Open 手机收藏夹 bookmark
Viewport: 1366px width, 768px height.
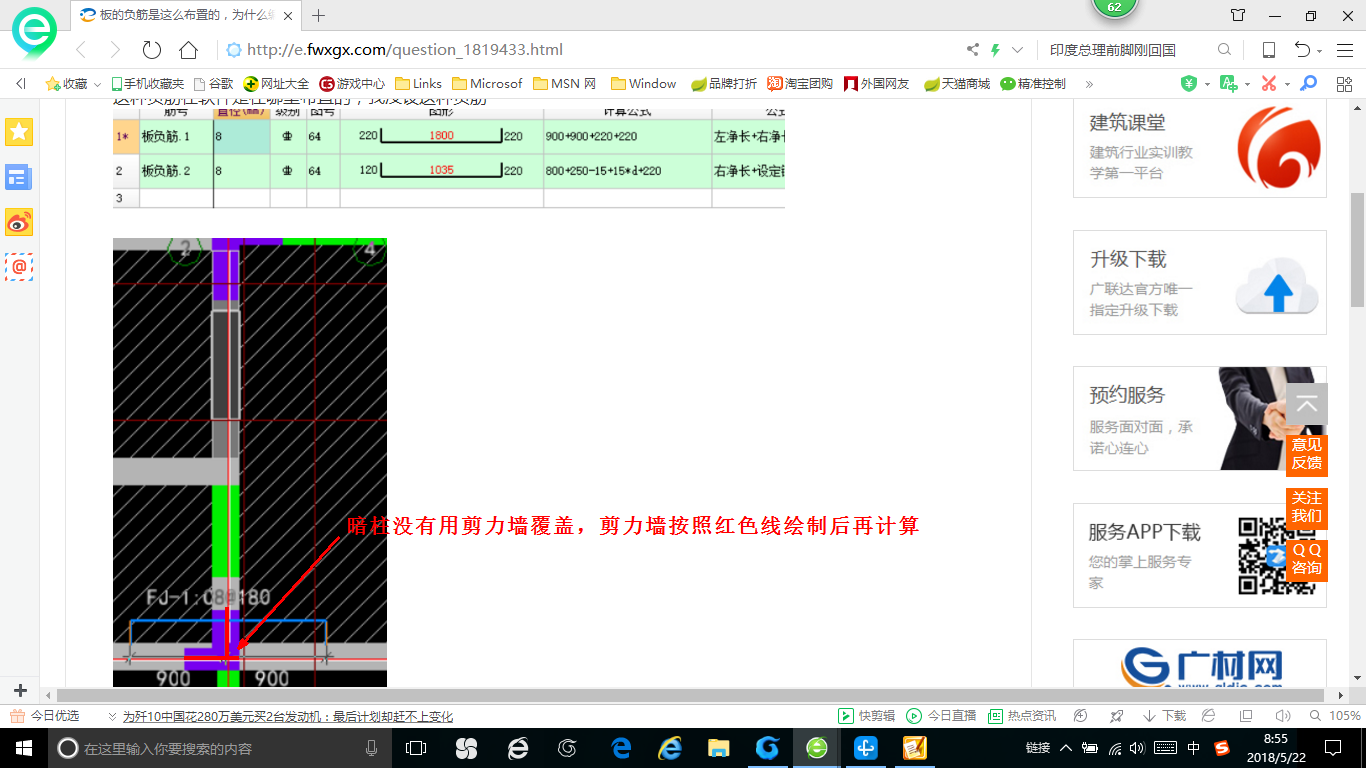146,84
